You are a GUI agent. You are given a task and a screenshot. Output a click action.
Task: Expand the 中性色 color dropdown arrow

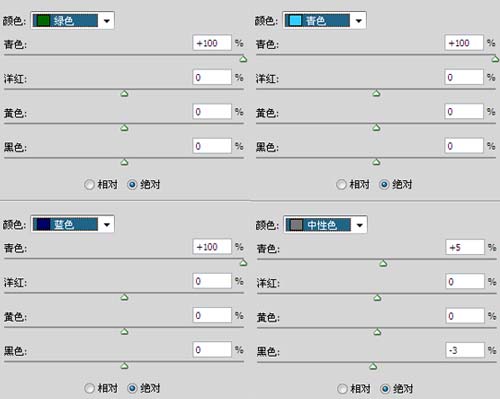coord(360,225)
